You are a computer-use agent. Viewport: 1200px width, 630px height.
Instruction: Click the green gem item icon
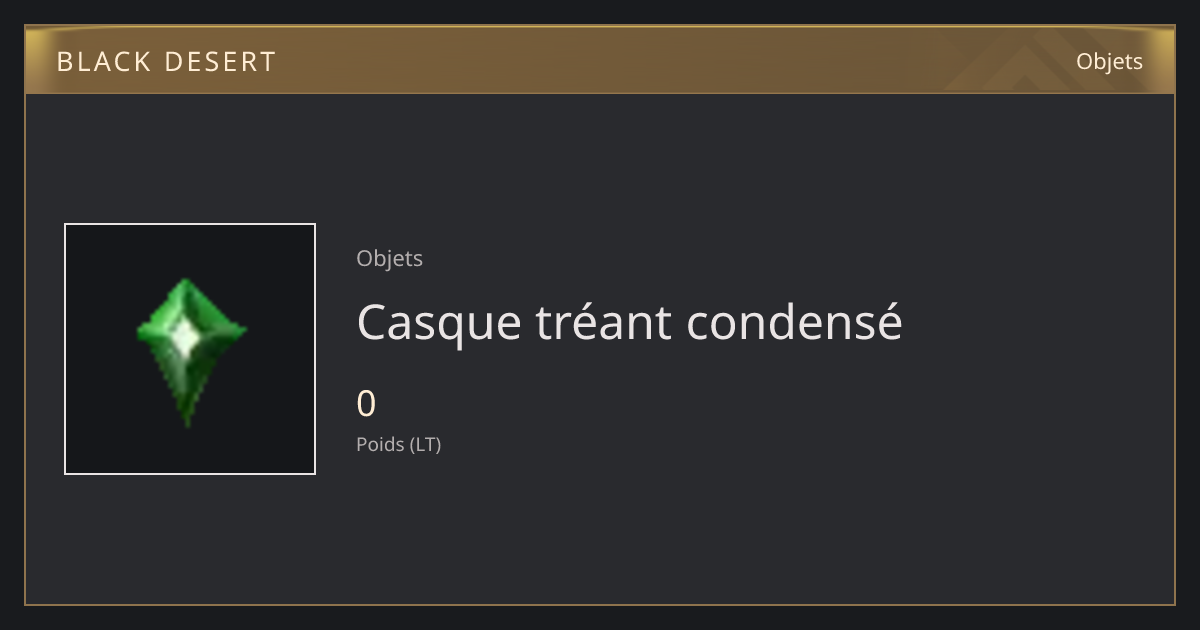(190, 350)
